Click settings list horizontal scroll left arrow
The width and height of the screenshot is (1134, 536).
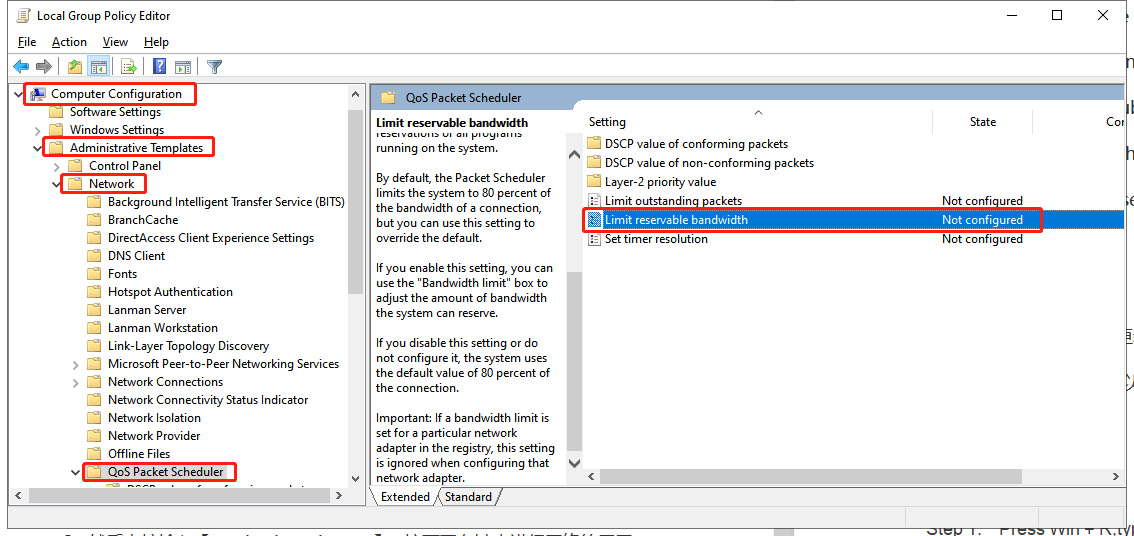[592, 476]
